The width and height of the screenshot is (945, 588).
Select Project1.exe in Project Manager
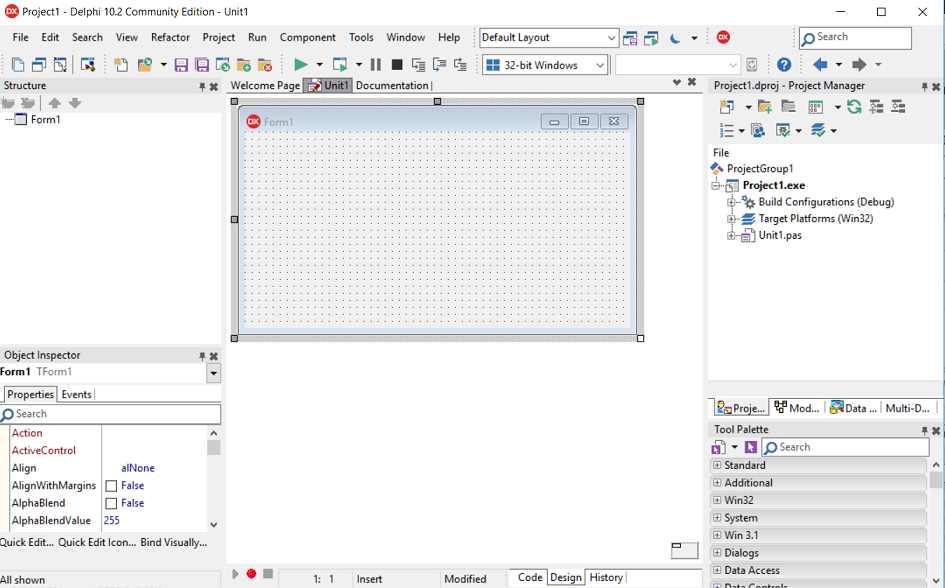774,185
